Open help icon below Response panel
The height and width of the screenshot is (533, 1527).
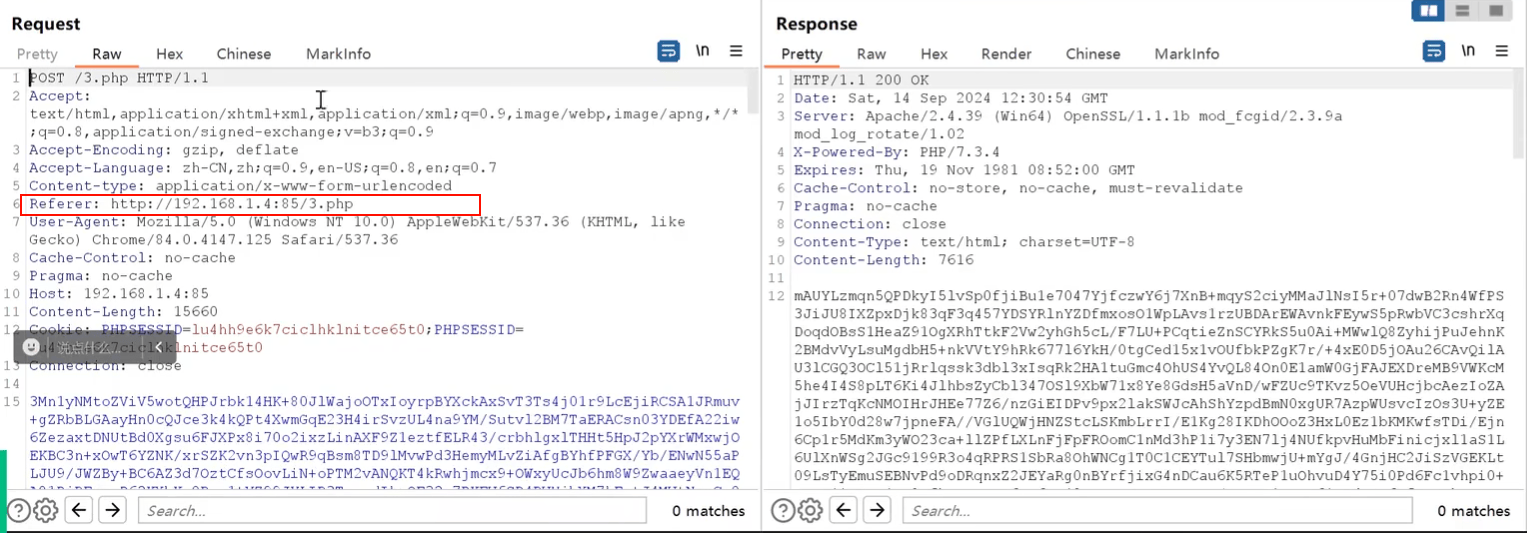point(783,511)
